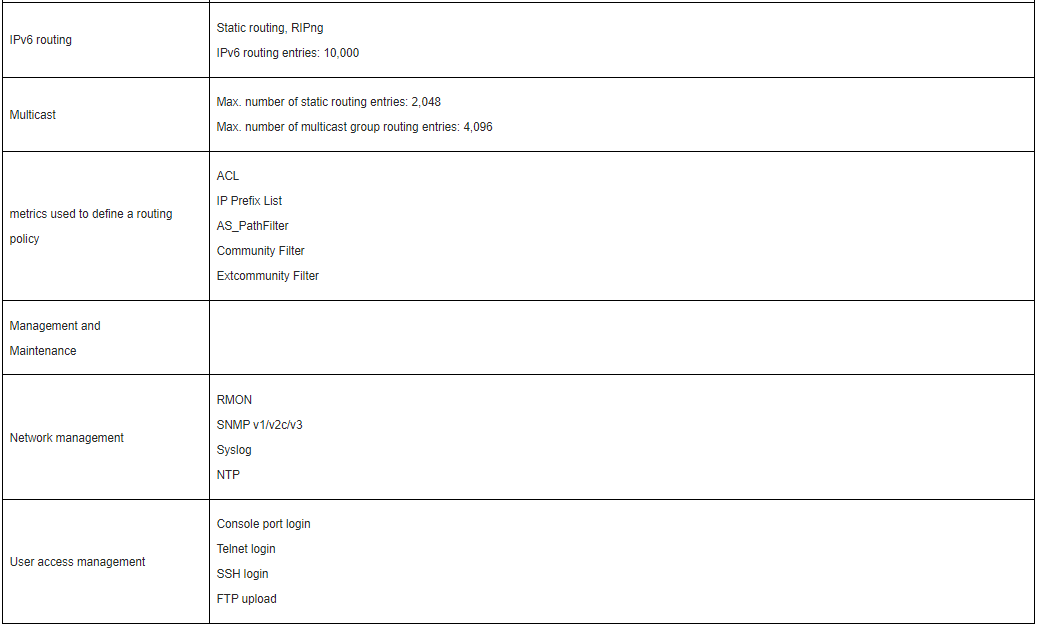The image size is (1037, 626).
Task: Click the "Extcommunity Filter" entry
Action: pos(268,276)
